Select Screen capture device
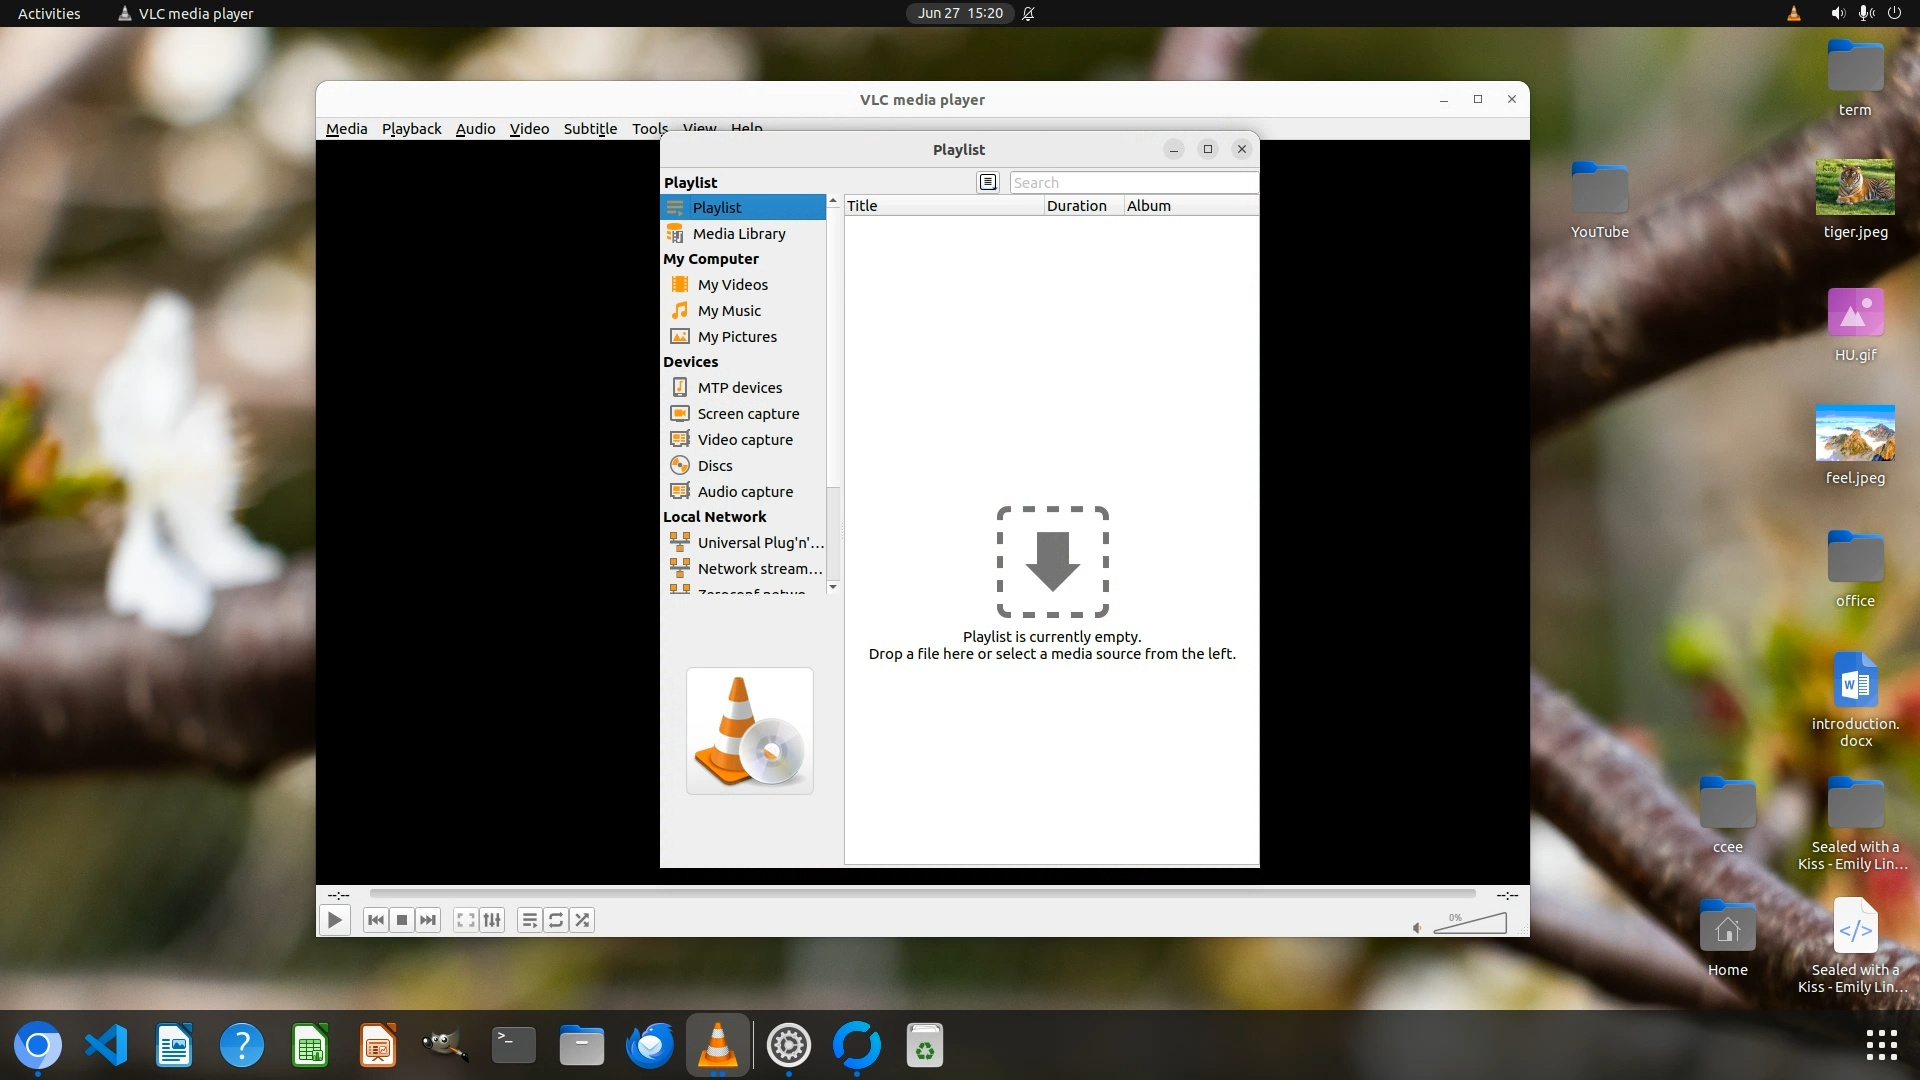This screenshot has width=1920, height=1080. [747, 414]
